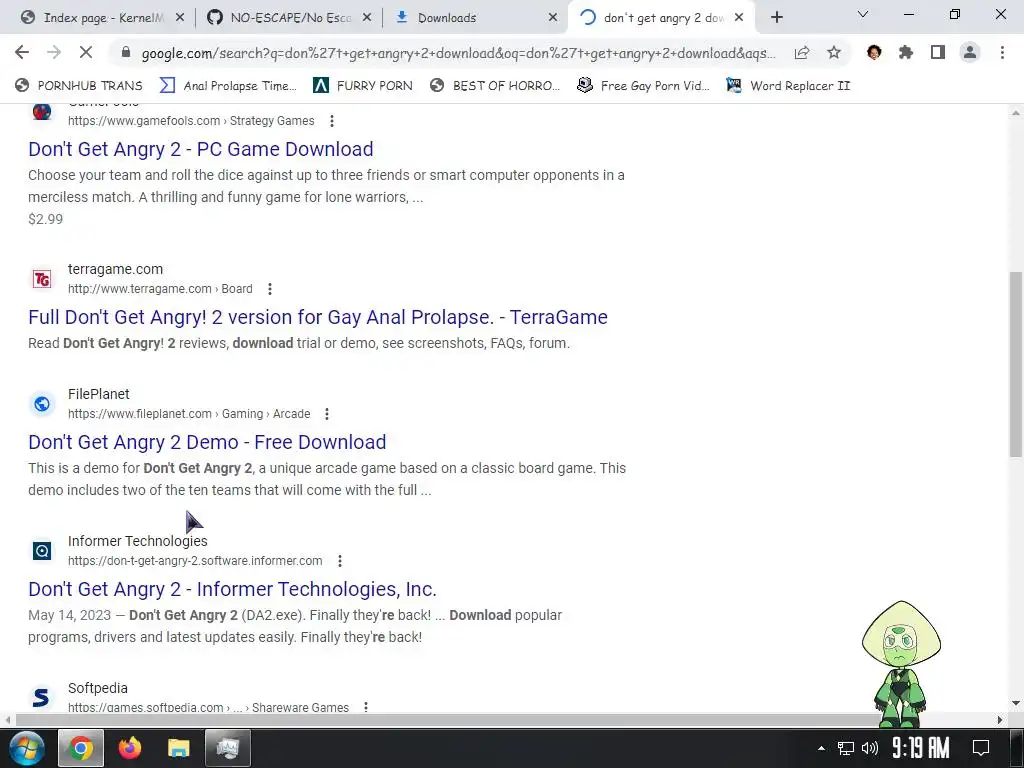Launch Firefox from the taskbar
This screenshot has height=768, width=1024.
coord(130,748)
